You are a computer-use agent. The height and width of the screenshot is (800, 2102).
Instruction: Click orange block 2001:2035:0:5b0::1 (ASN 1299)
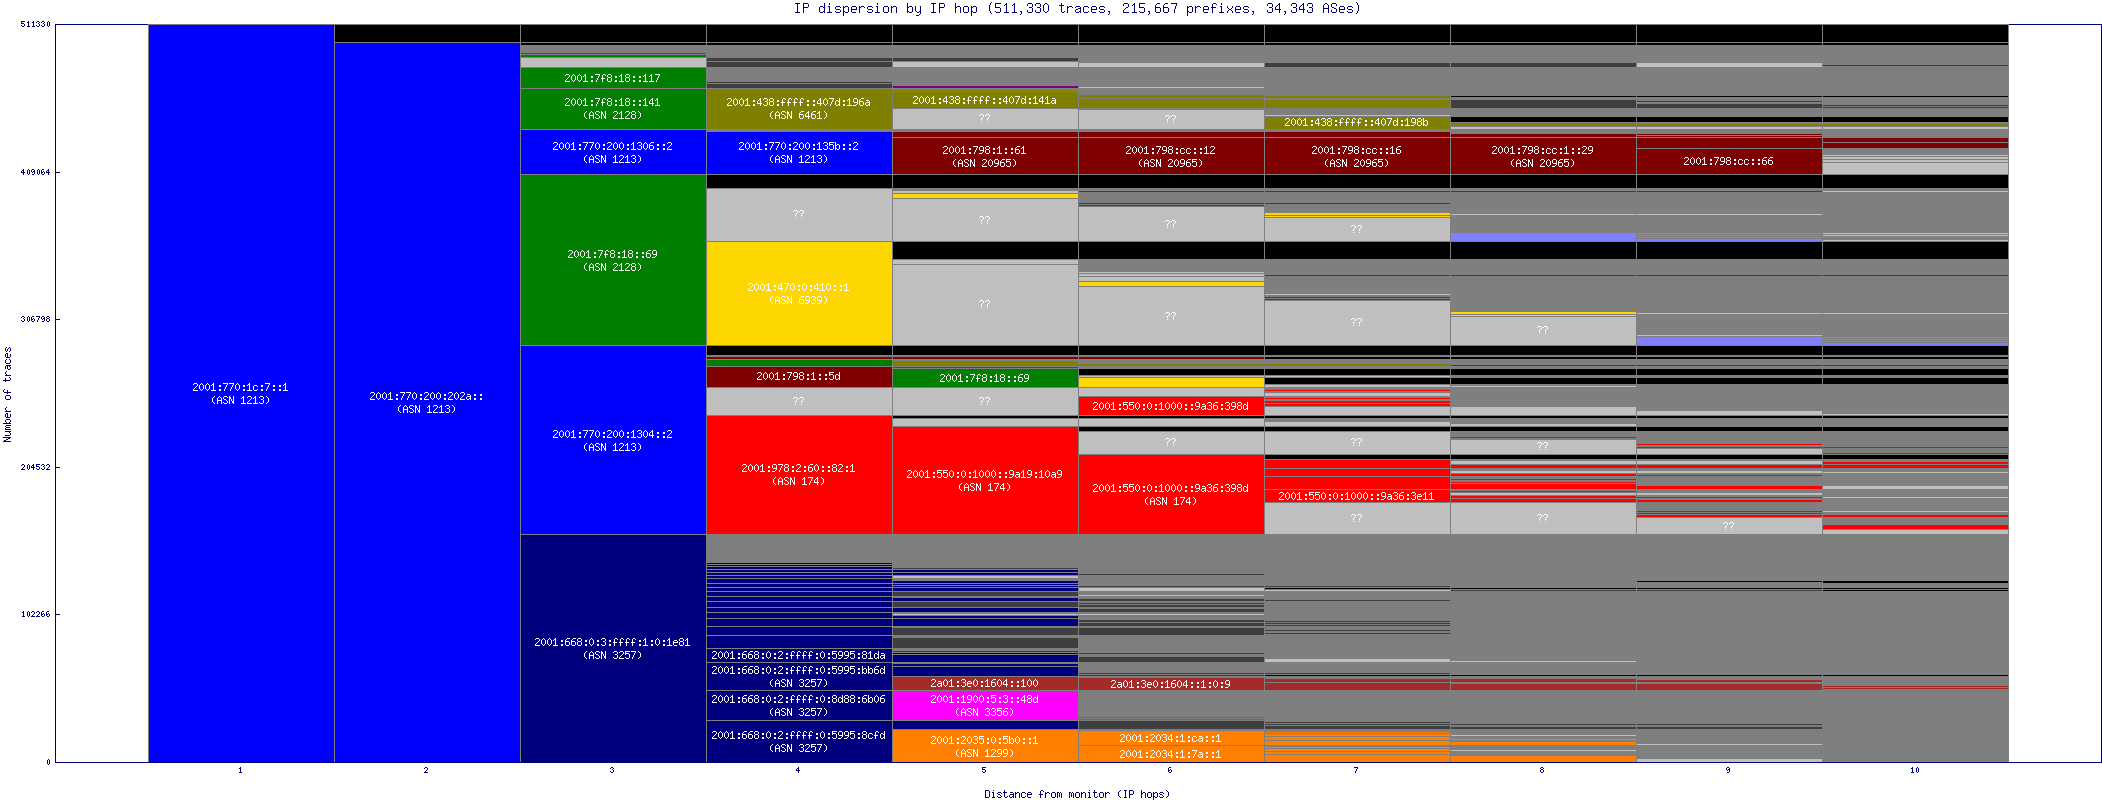985,746
